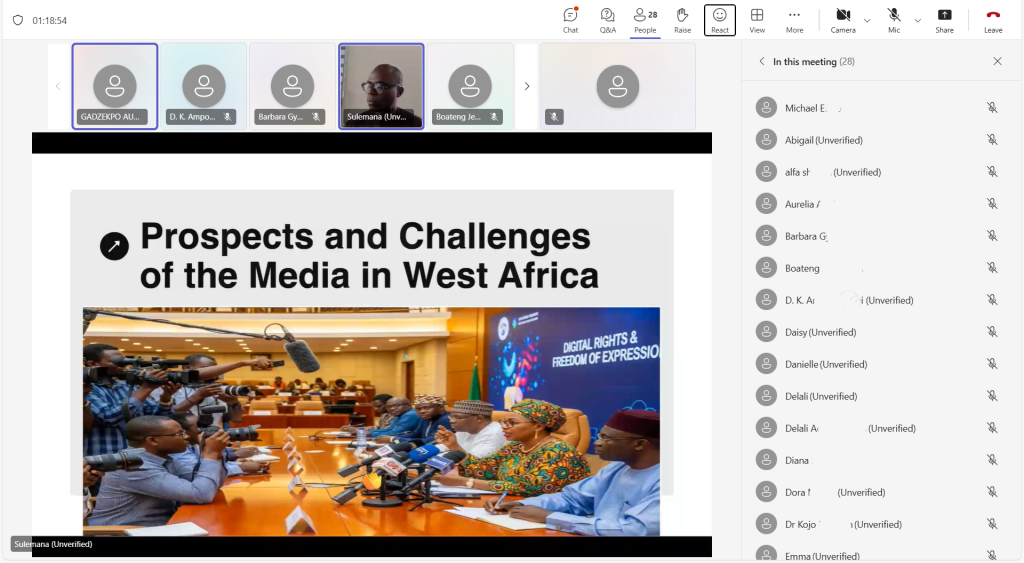Raise your hand in the meeting
Viewport: 1024px width, 563px height.
click(682, 19)
